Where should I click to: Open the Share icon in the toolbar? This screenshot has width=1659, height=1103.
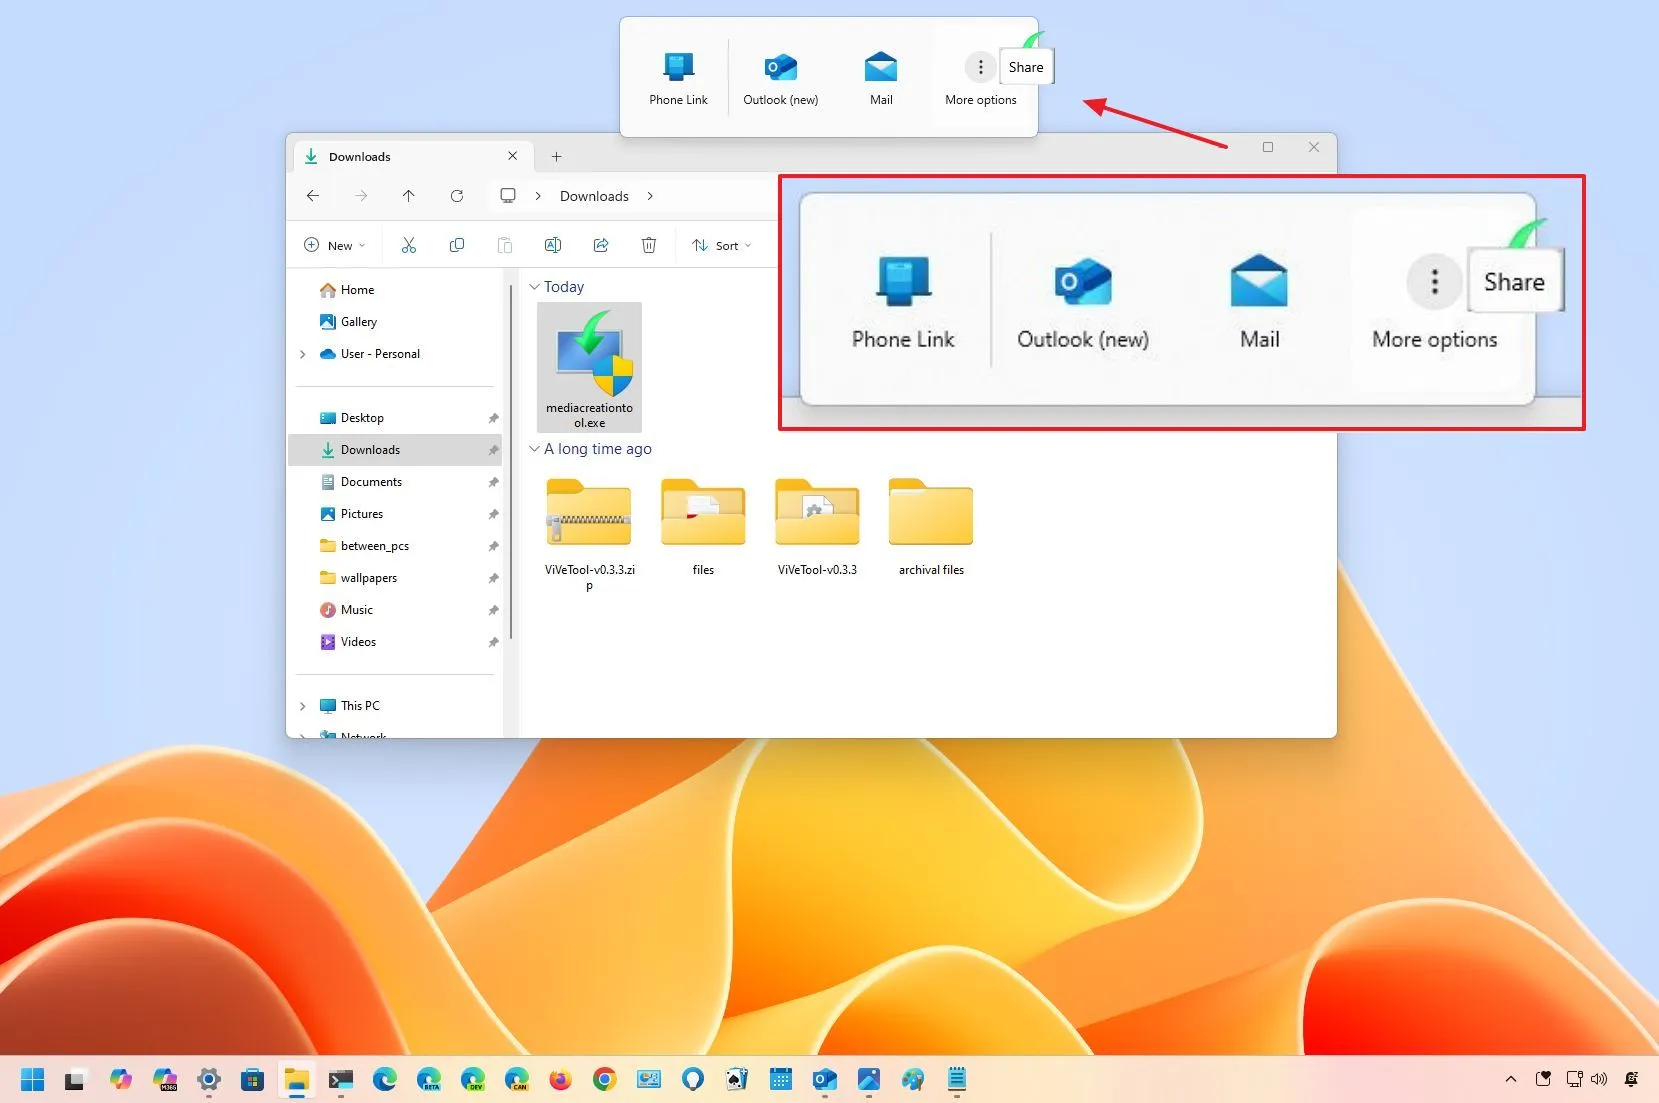tap(601, 245)
